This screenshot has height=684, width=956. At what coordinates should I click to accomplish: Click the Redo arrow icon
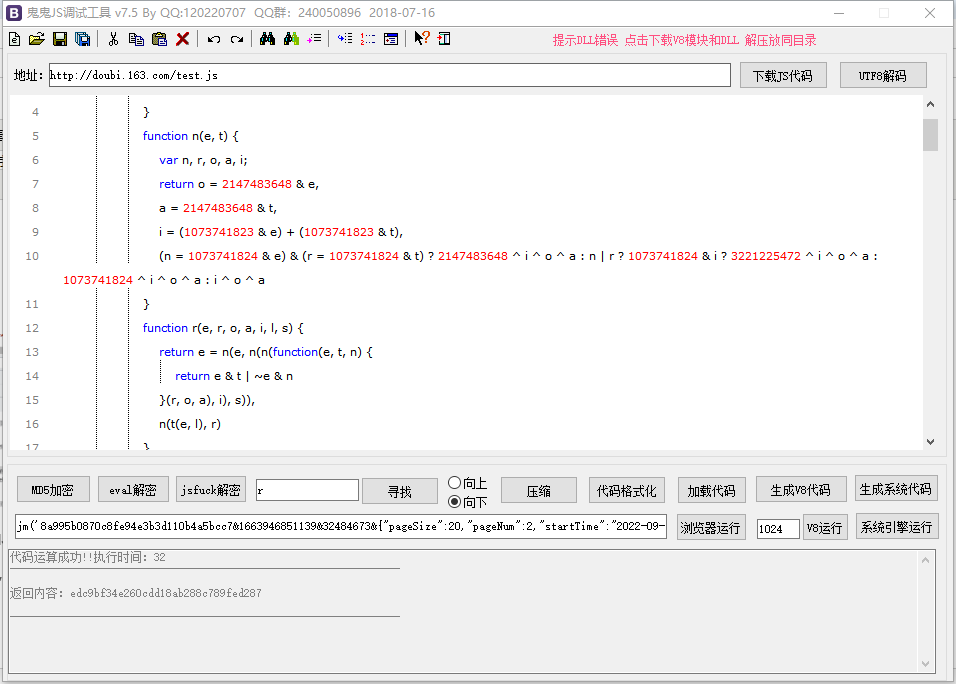click(x=237, y=40)
